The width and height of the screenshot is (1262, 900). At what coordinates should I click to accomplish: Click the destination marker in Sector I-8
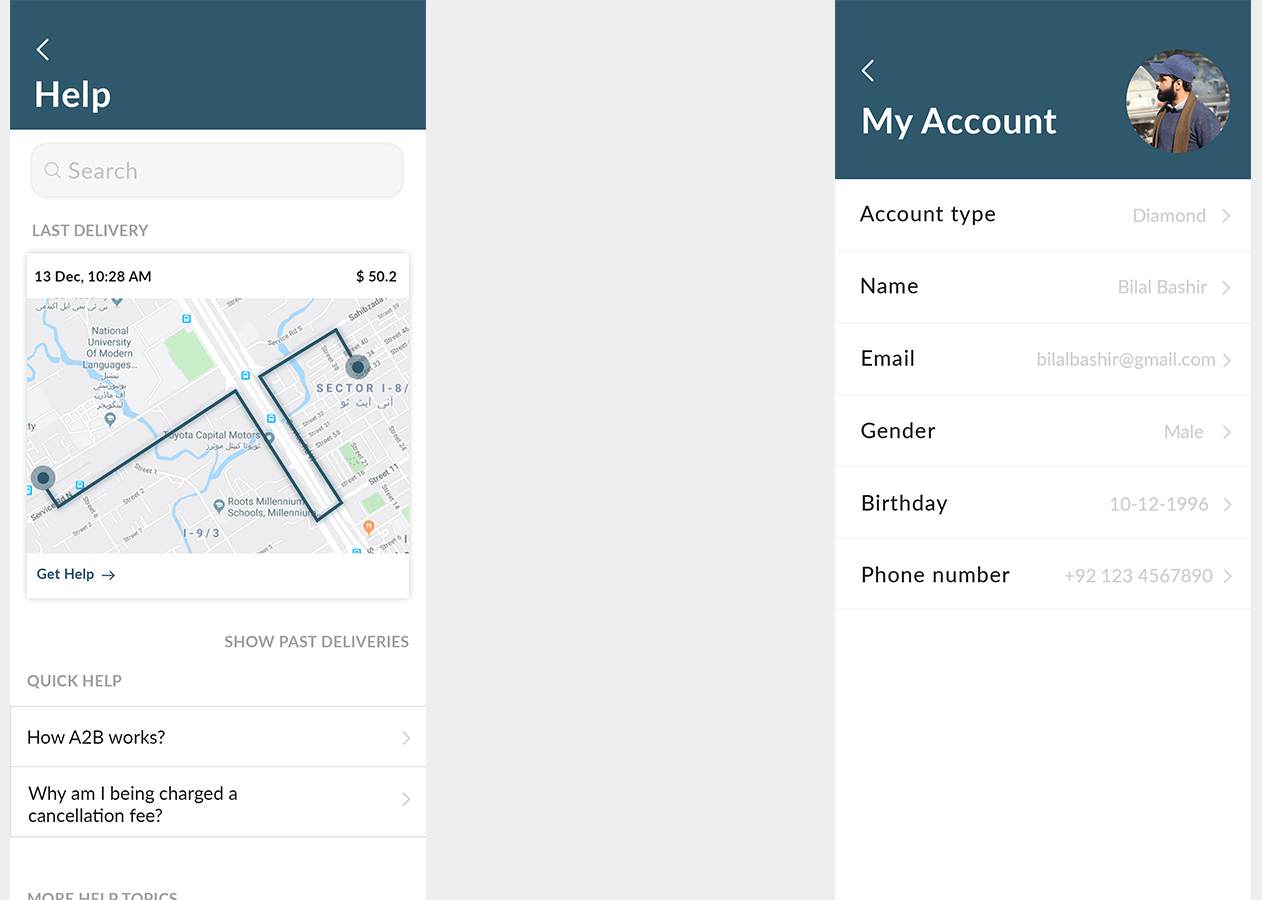click(x=357, y=367)
